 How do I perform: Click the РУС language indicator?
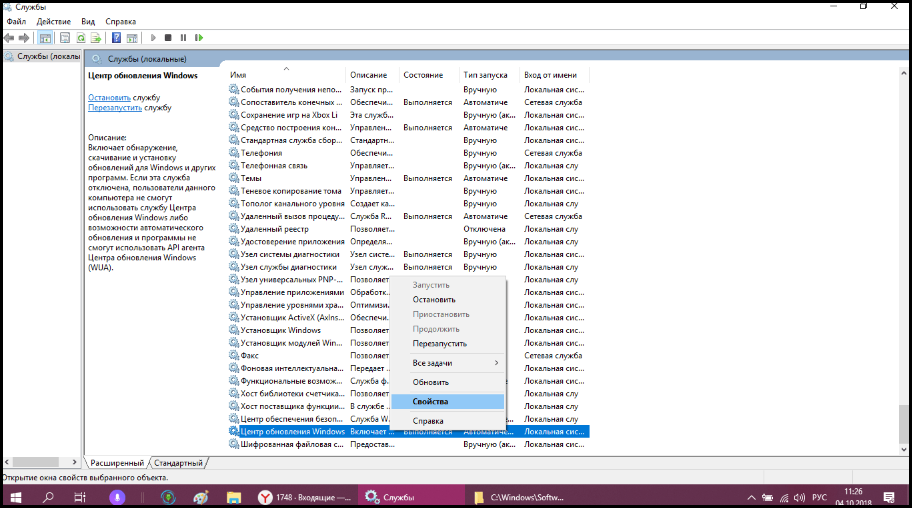(x=820, y=498)
